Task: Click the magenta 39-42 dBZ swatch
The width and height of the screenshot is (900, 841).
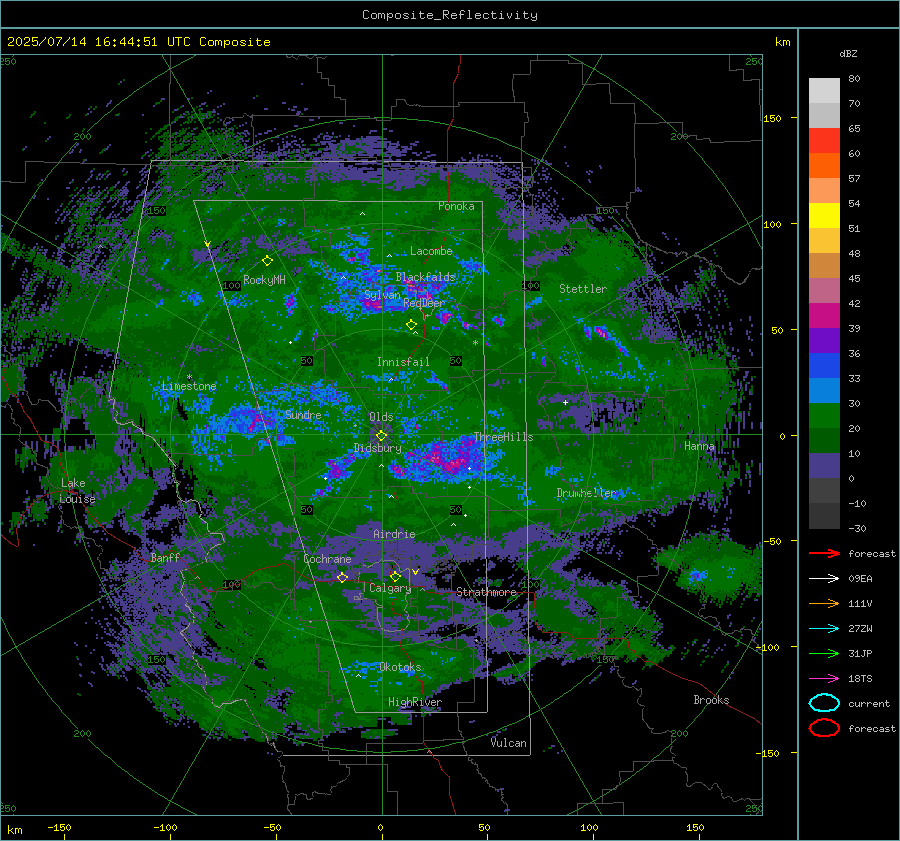Action: tap(824, 316)
